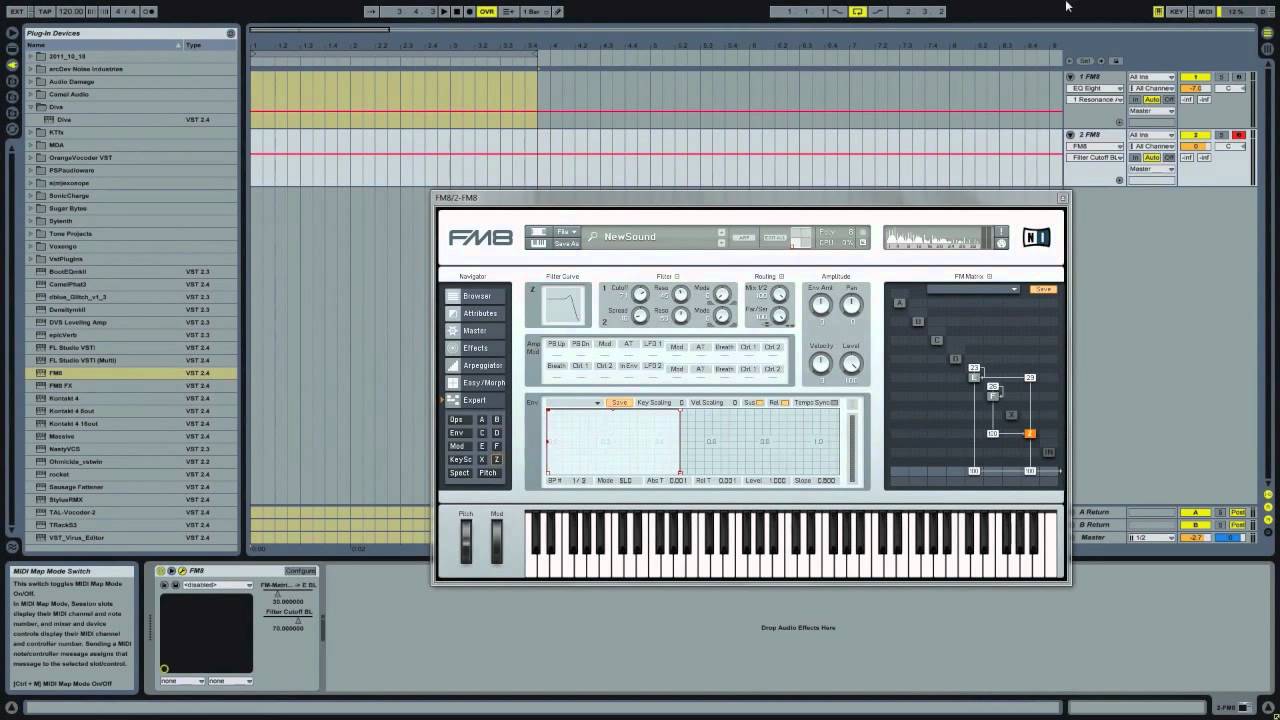Expand the Sugar Bytes folder
The width and height of the screenshot is (1280, 720).
(x=31, y=208)
